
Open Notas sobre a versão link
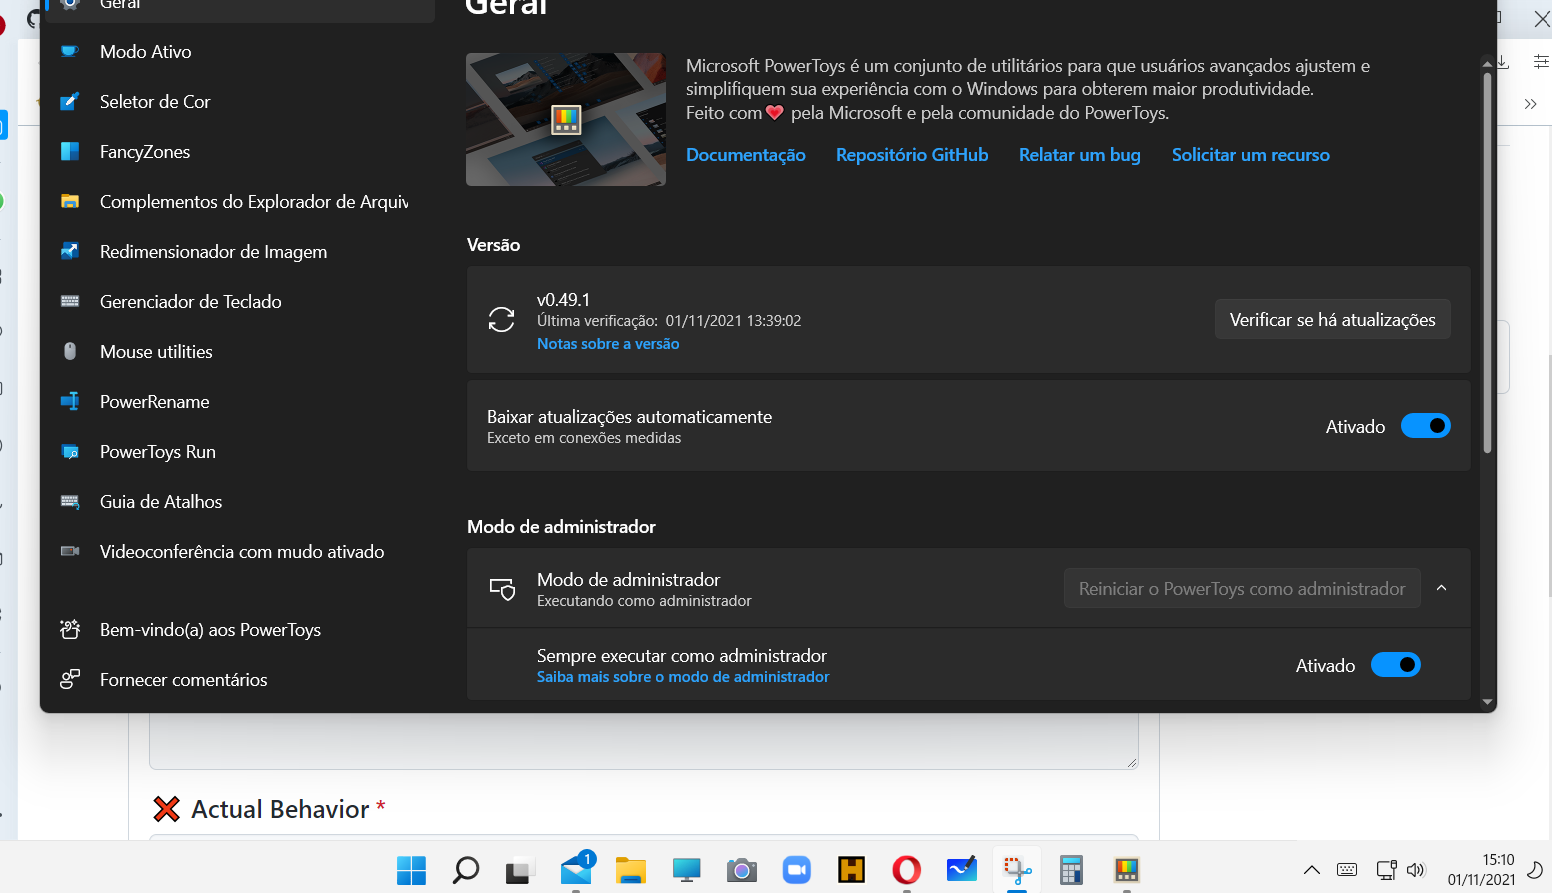click(608, 344)
